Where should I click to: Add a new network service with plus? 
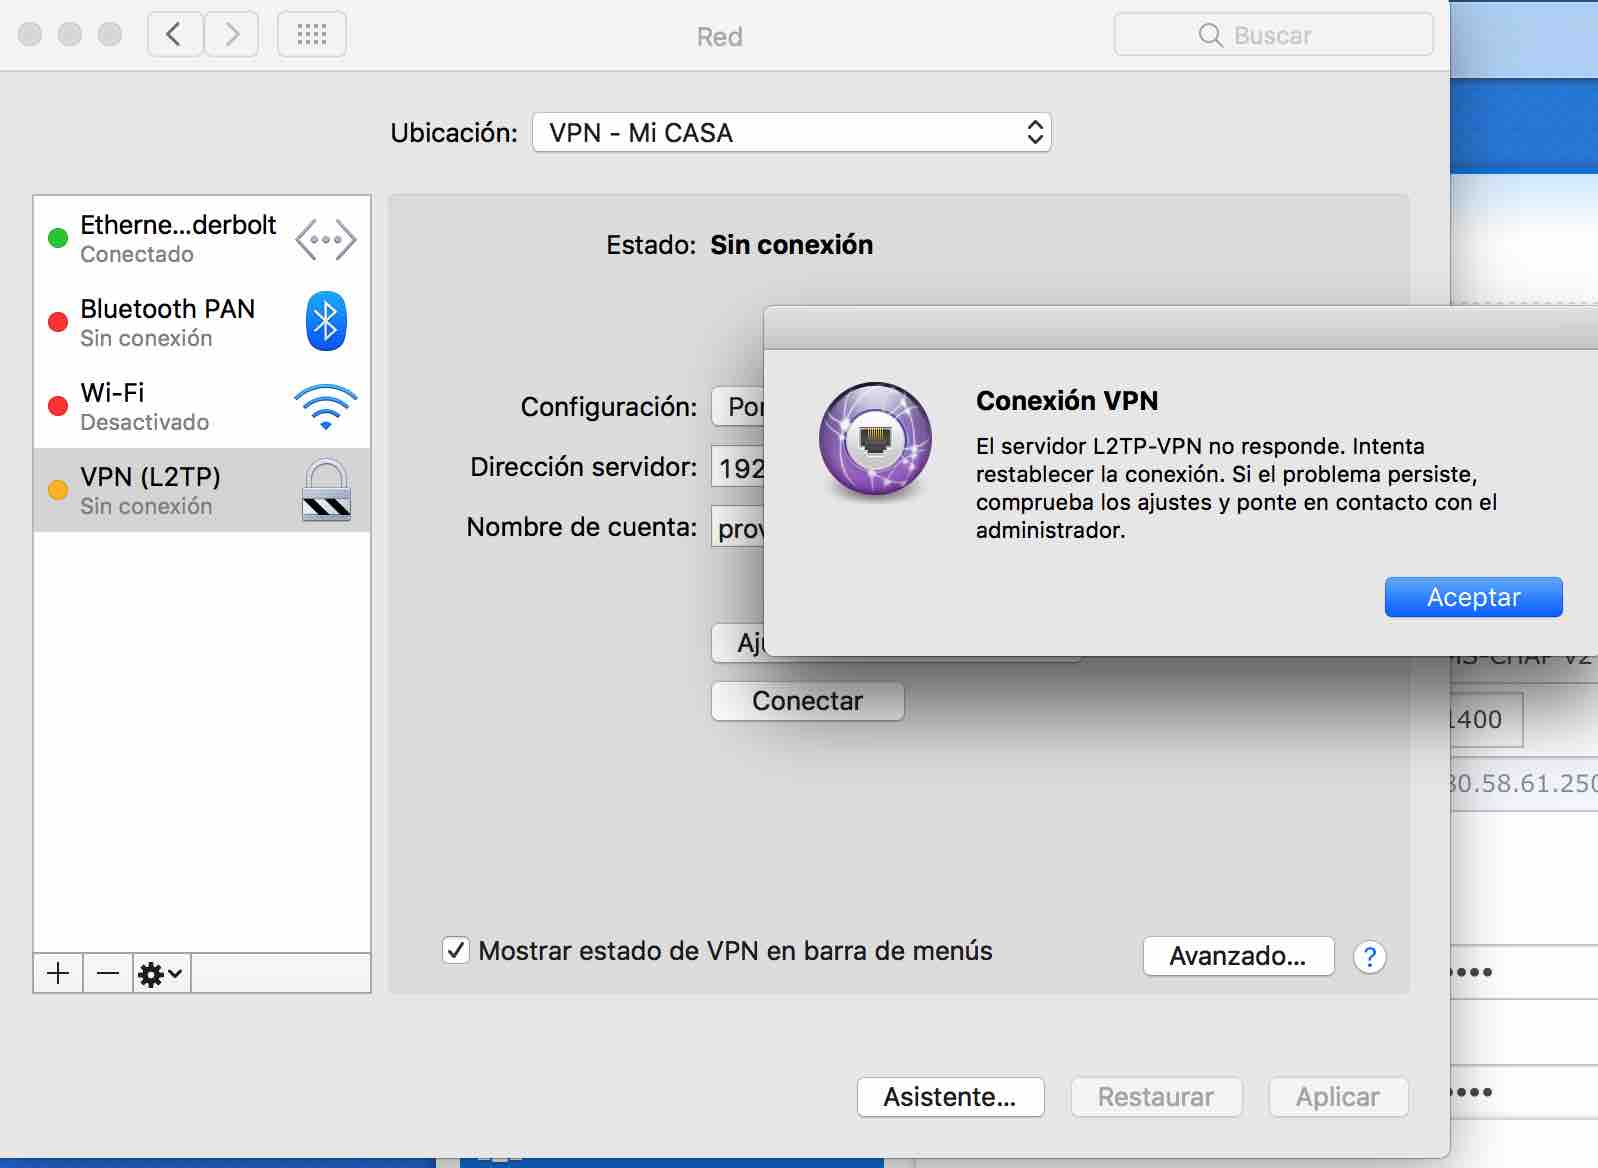click(58, 973)
